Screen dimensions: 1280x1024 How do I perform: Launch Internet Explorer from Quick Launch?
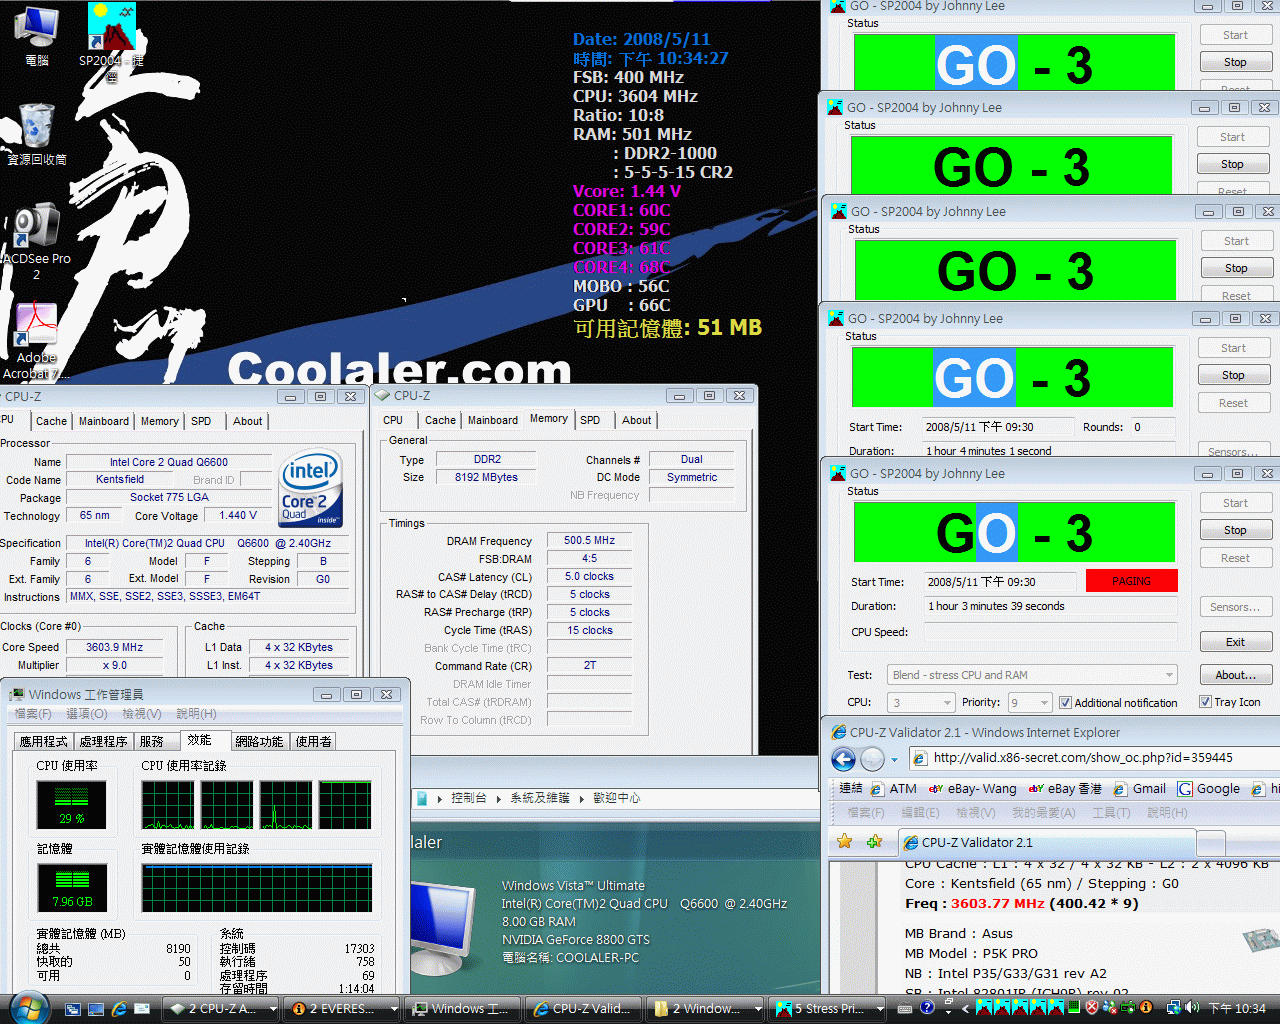pyautogui.click(x=119, y=1009)
